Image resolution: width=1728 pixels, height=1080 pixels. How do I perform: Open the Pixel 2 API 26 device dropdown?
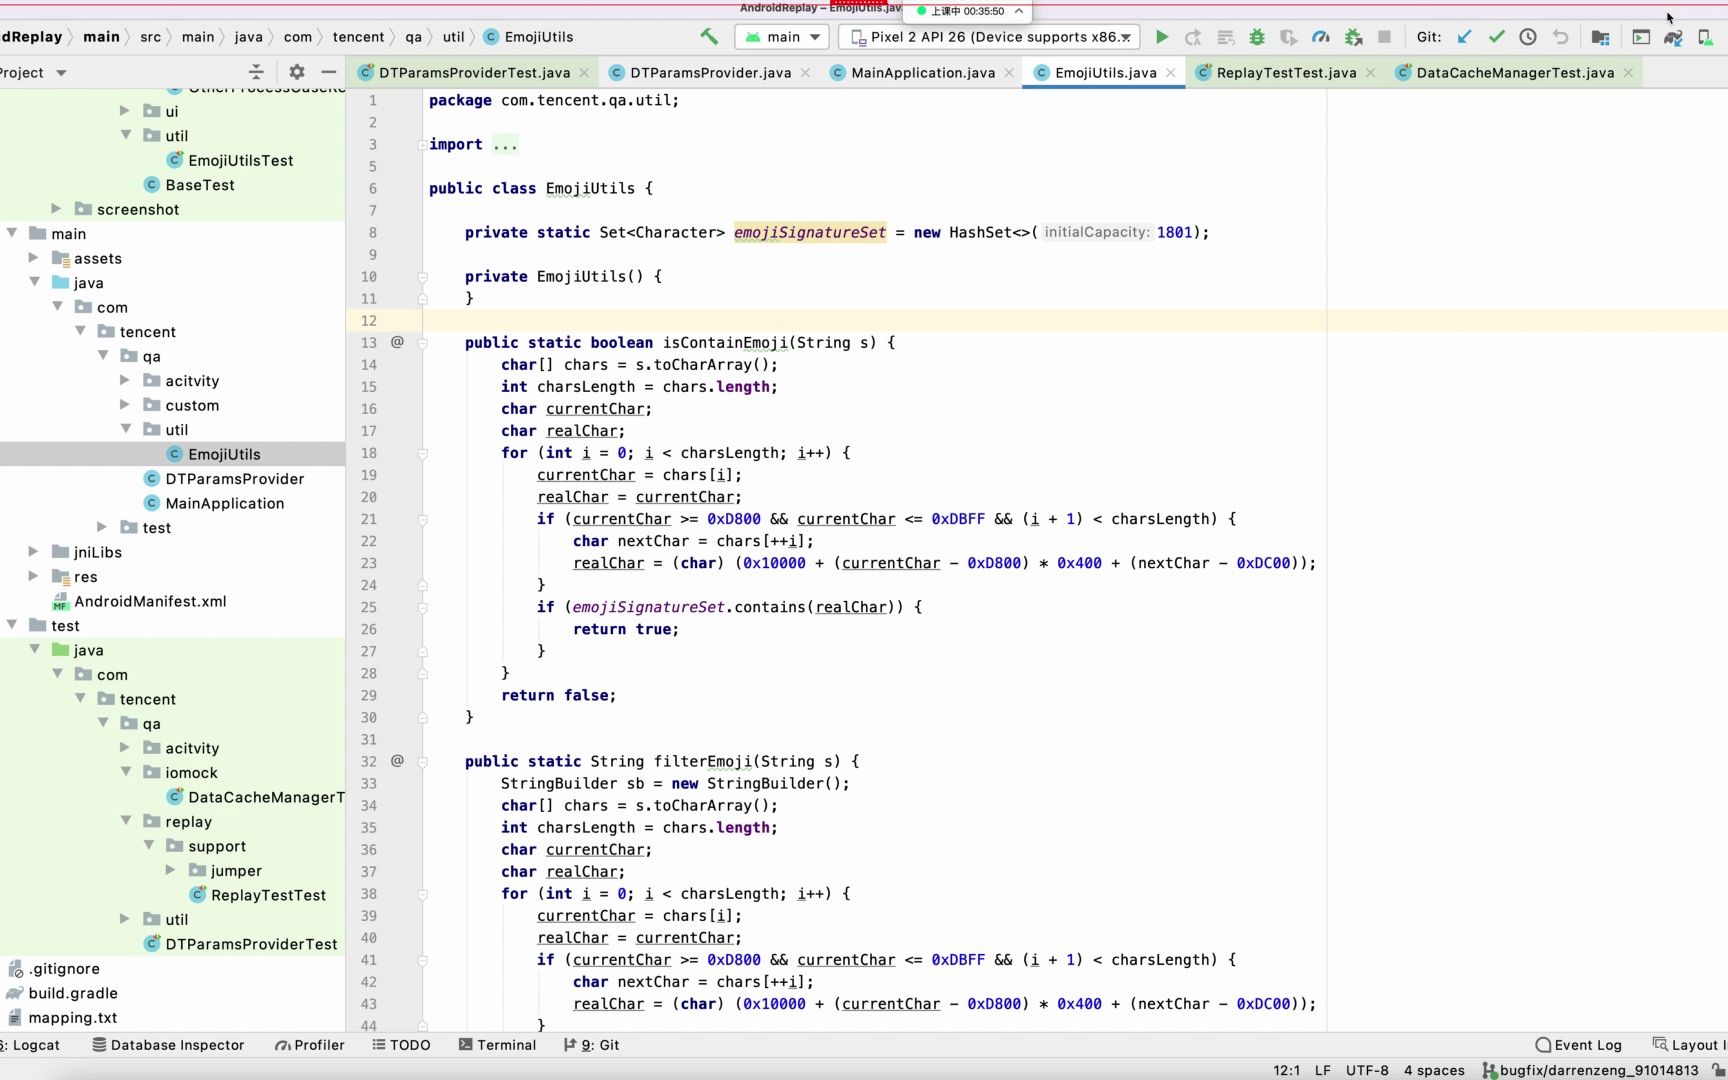988,37
